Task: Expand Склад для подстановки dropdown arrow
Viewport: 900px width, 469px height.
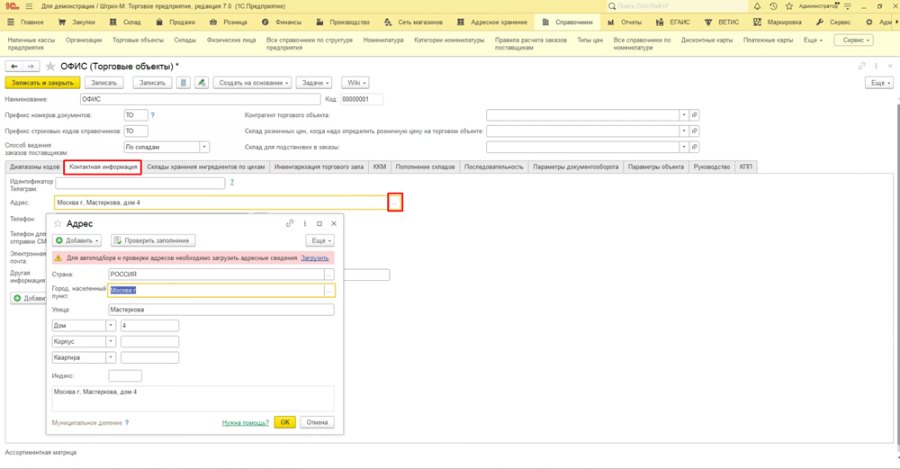Action: pos(684,147)
